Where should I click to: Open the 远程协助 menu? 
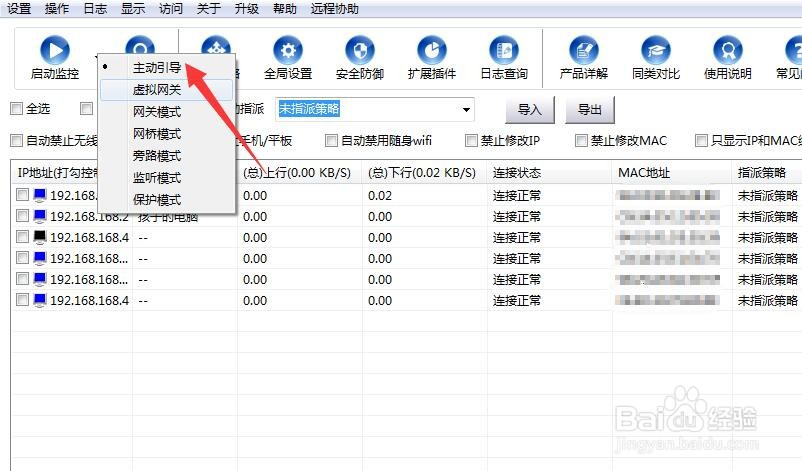335,9
